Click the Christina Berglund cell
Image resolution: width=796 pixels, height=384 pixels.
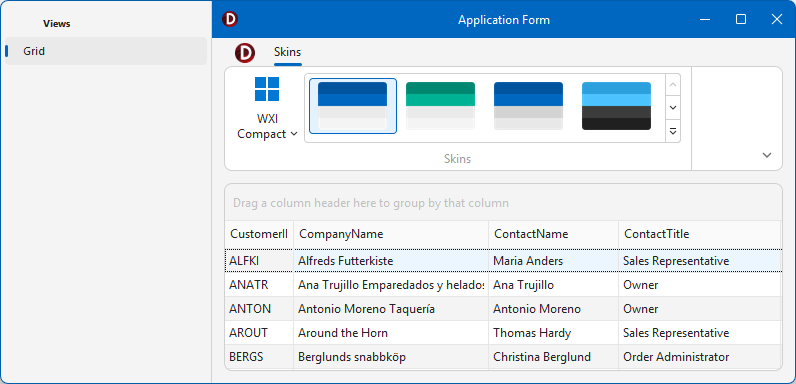pos(553,357)
